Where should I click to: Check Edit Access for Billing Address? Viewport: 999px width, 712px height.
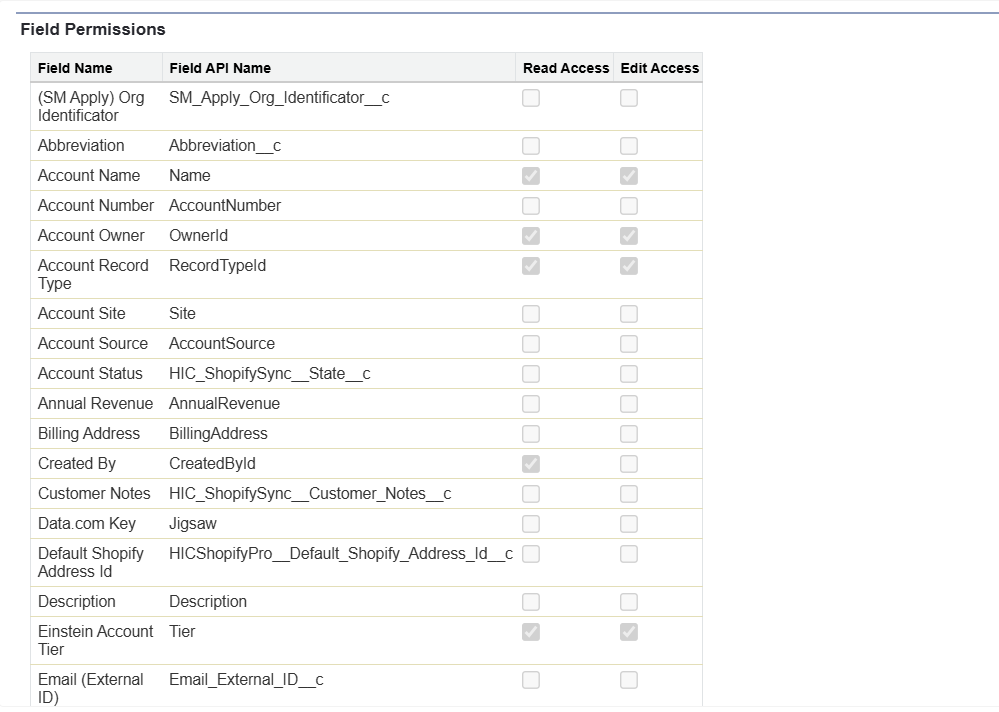[x=629, y=434]
